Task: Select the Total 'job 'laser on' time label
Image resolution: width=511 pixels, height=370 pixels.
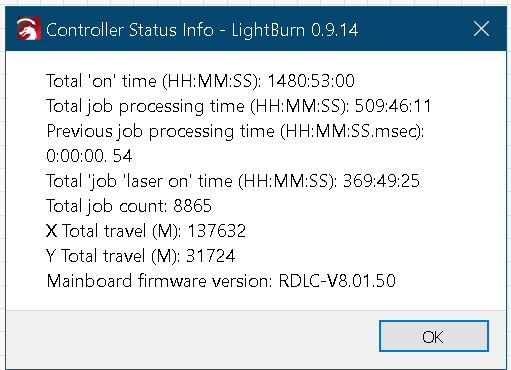Action: pos(192,181)
